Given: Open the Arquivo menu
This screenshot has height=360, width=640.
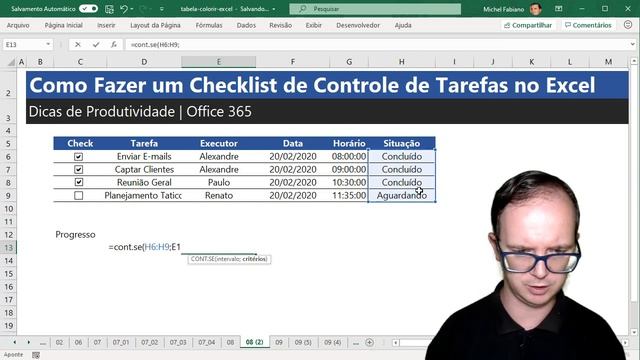Looking at the screenshot, I should (18, 25).
